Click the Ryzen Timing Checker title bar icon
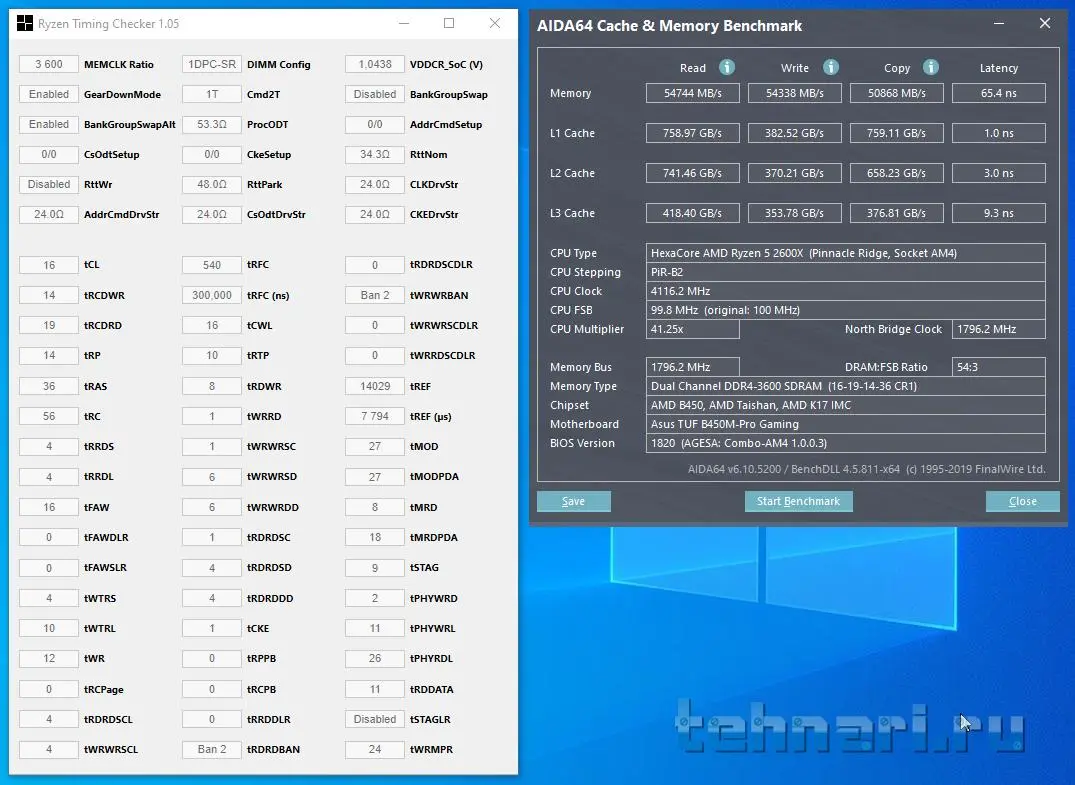1075x785 pixels. pos(25,23)
